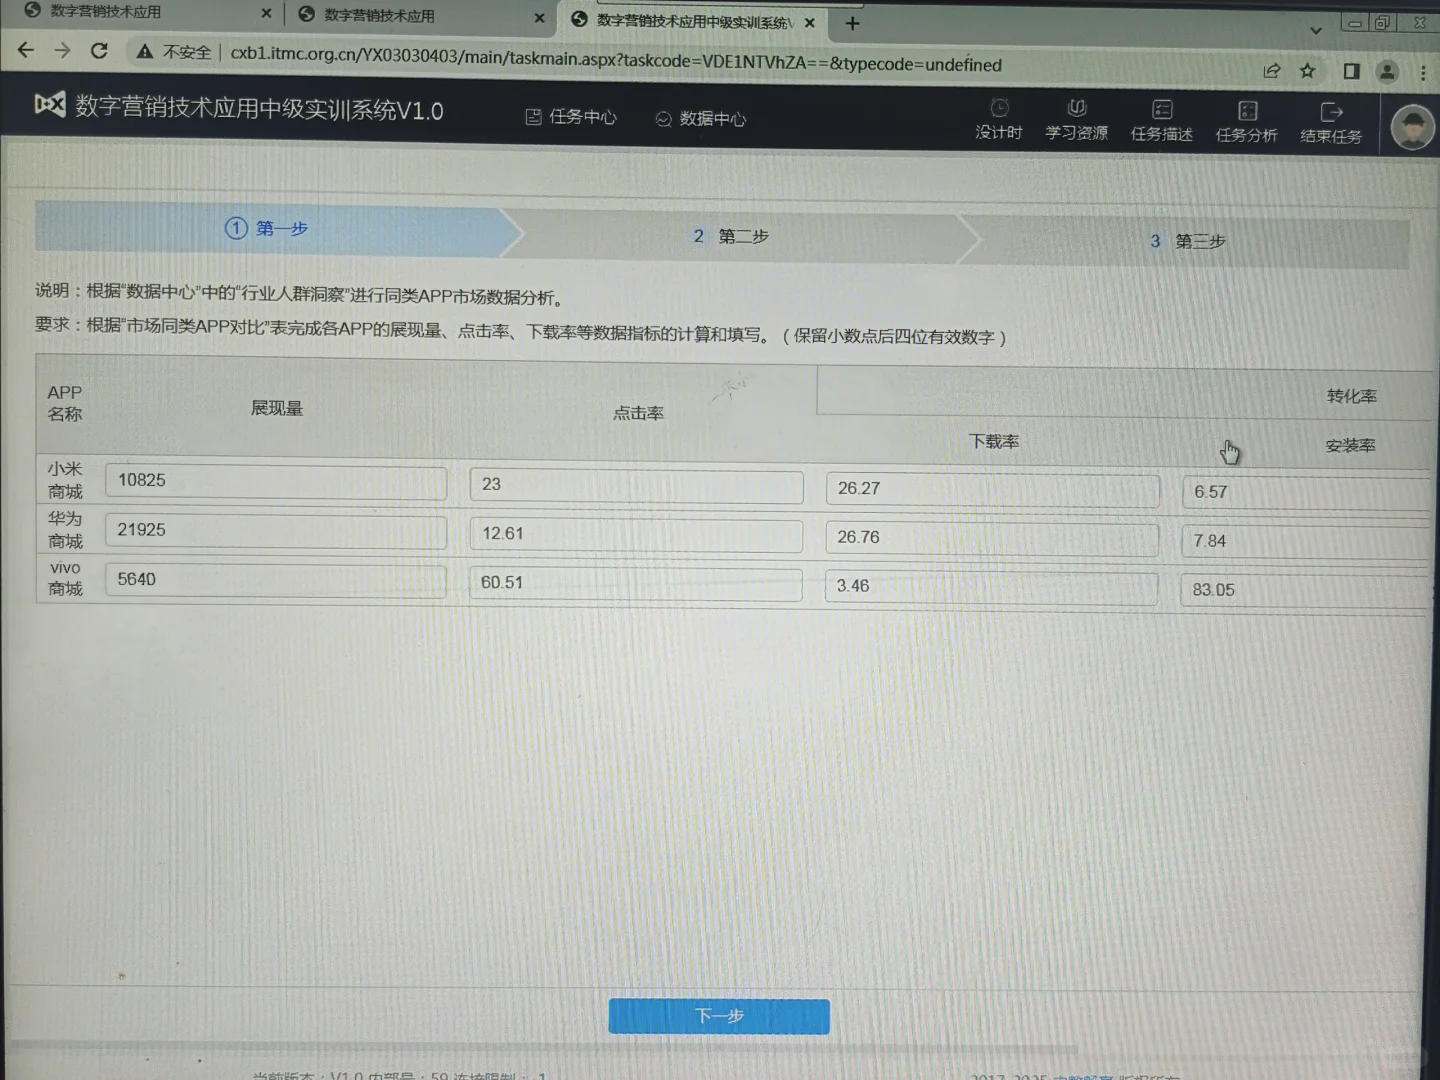Click 结束任务 to end task
This screenshot has width=1440, height=1080.
click(1331, 123)
